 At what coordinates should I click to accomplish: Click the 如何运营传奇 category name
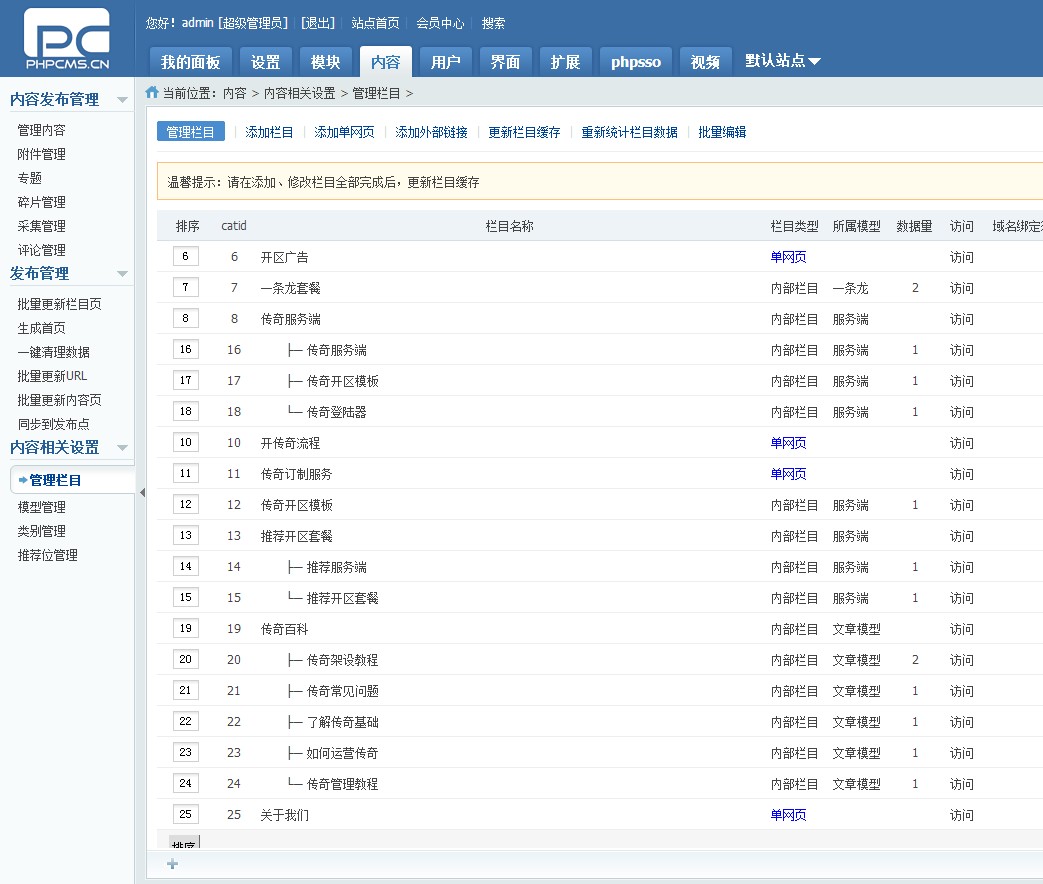click(342, 753)
